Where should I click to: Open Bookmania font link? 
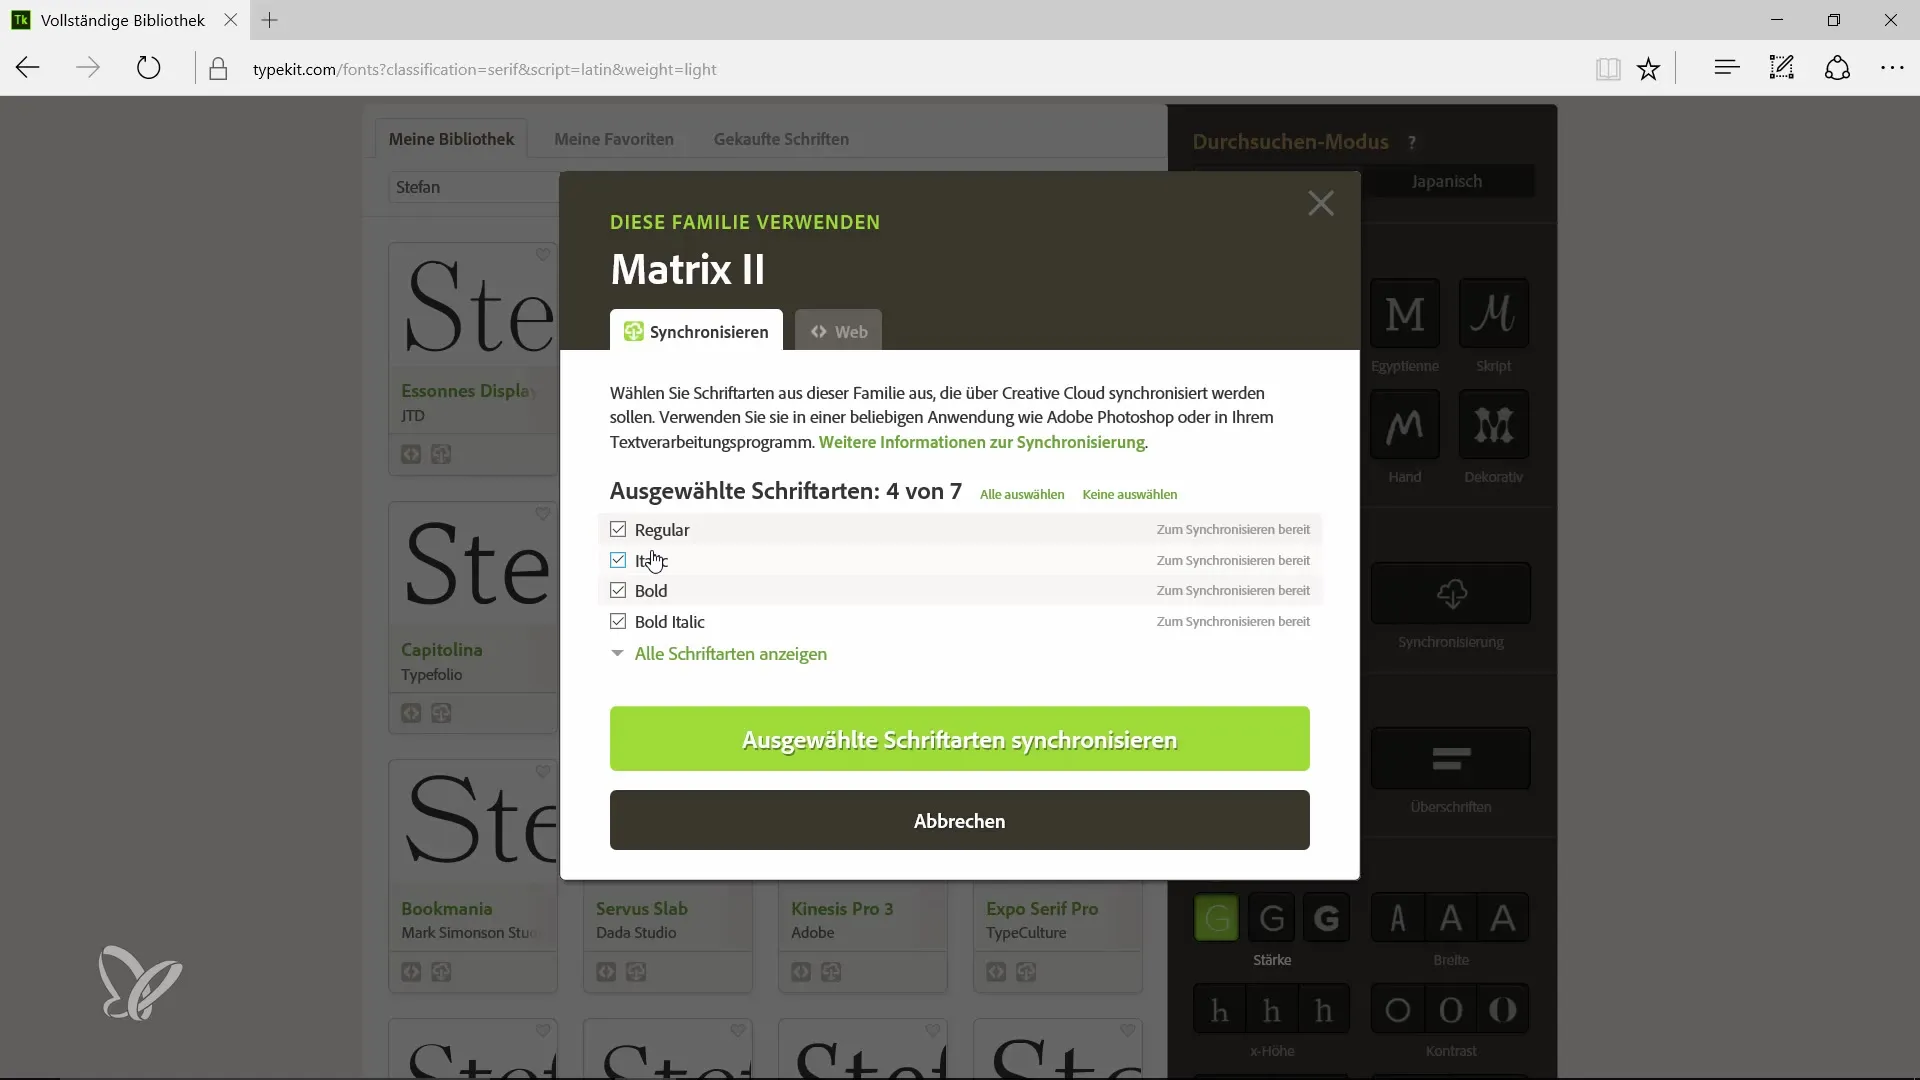(446, 908)
